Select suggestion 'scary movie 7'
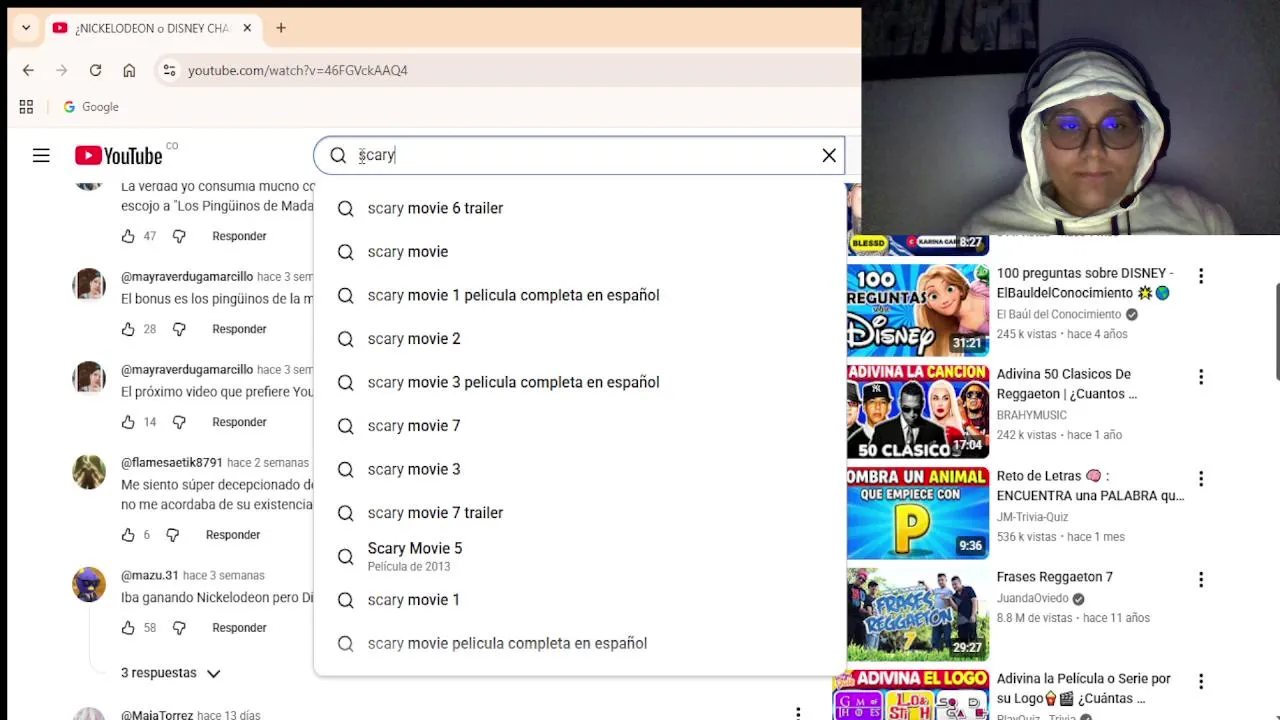 [579, 426]
